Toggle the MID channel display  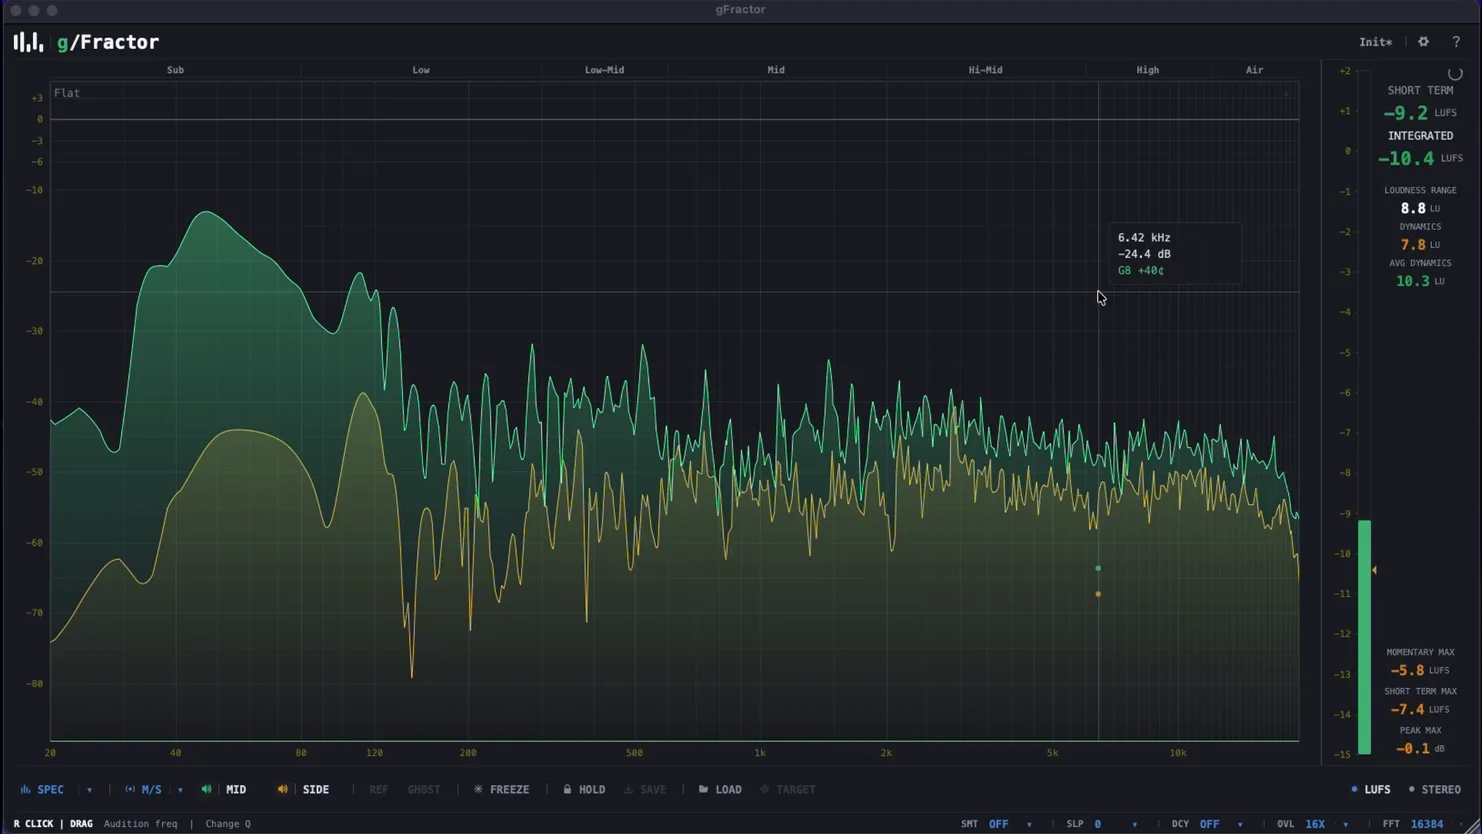[x=236, y=790]
